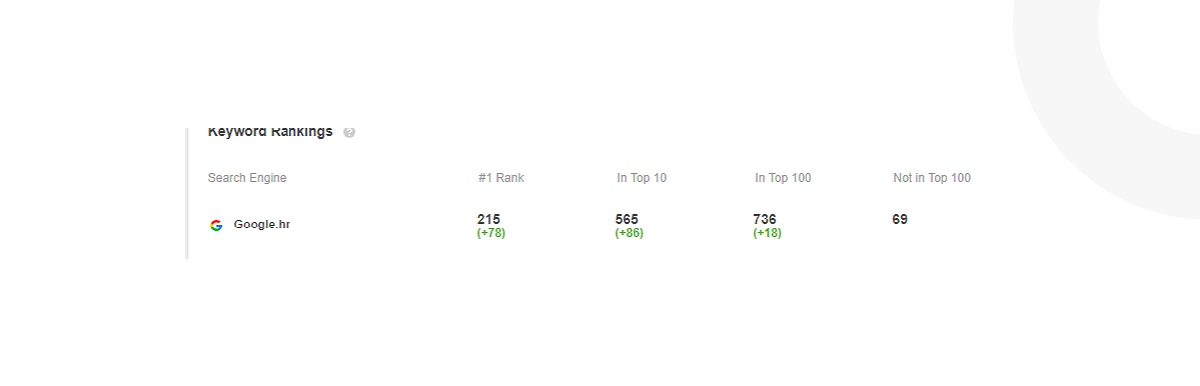Click the Google logo icon
Viewport: 1200px width, 386px height.
coord(216,225)
